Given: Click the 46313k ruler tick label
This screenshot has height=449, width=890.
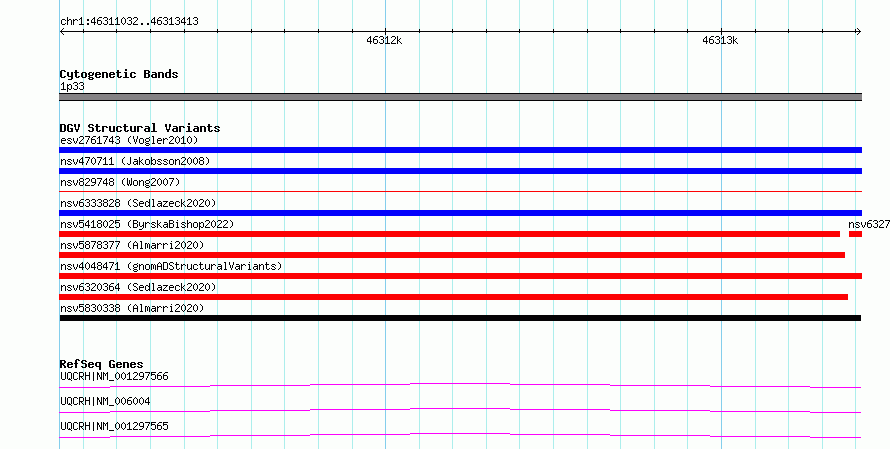Looking at the screenshot, I should [720, 40].
